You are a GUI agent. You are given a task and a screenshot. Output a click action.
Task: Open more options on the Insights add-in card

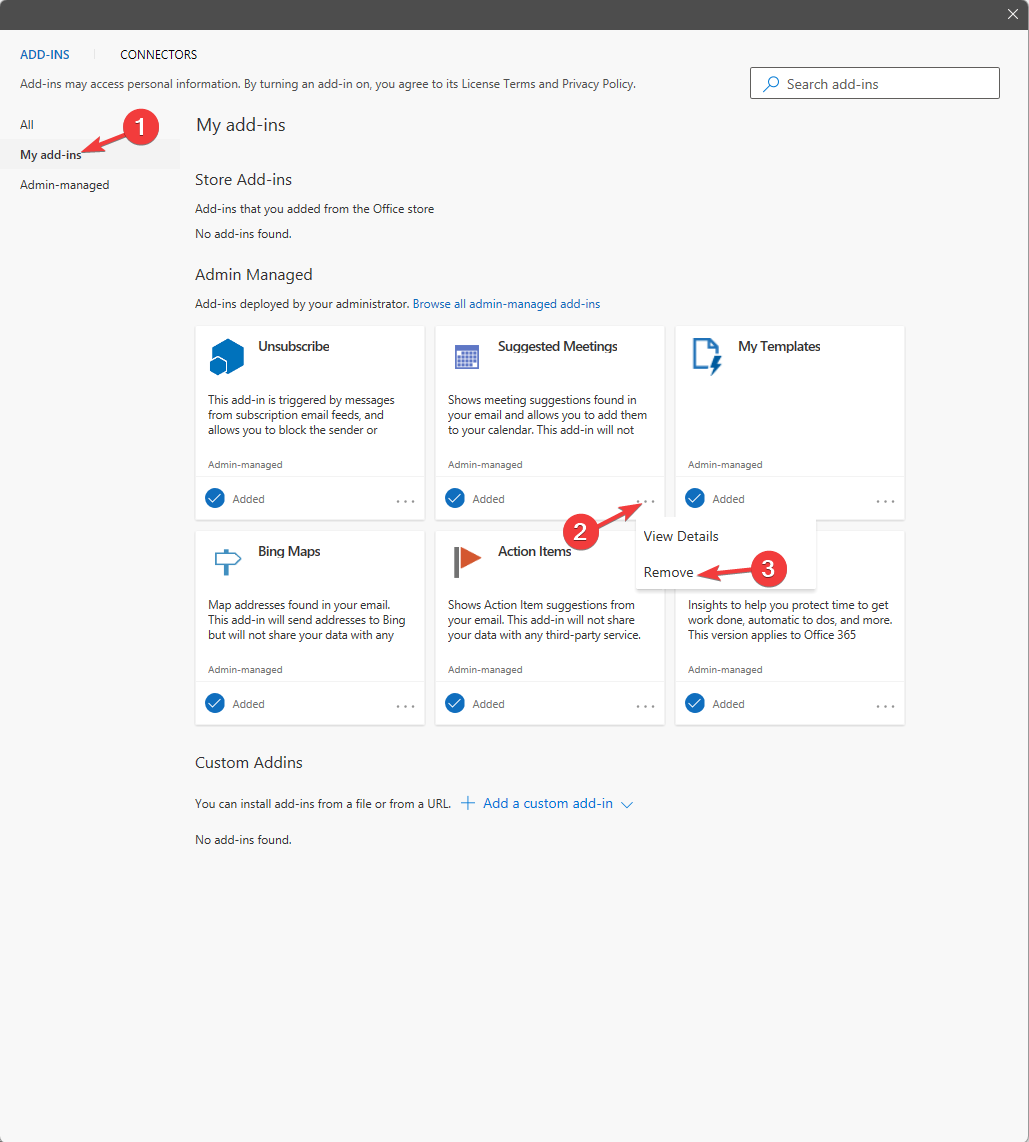pos(886,706)
